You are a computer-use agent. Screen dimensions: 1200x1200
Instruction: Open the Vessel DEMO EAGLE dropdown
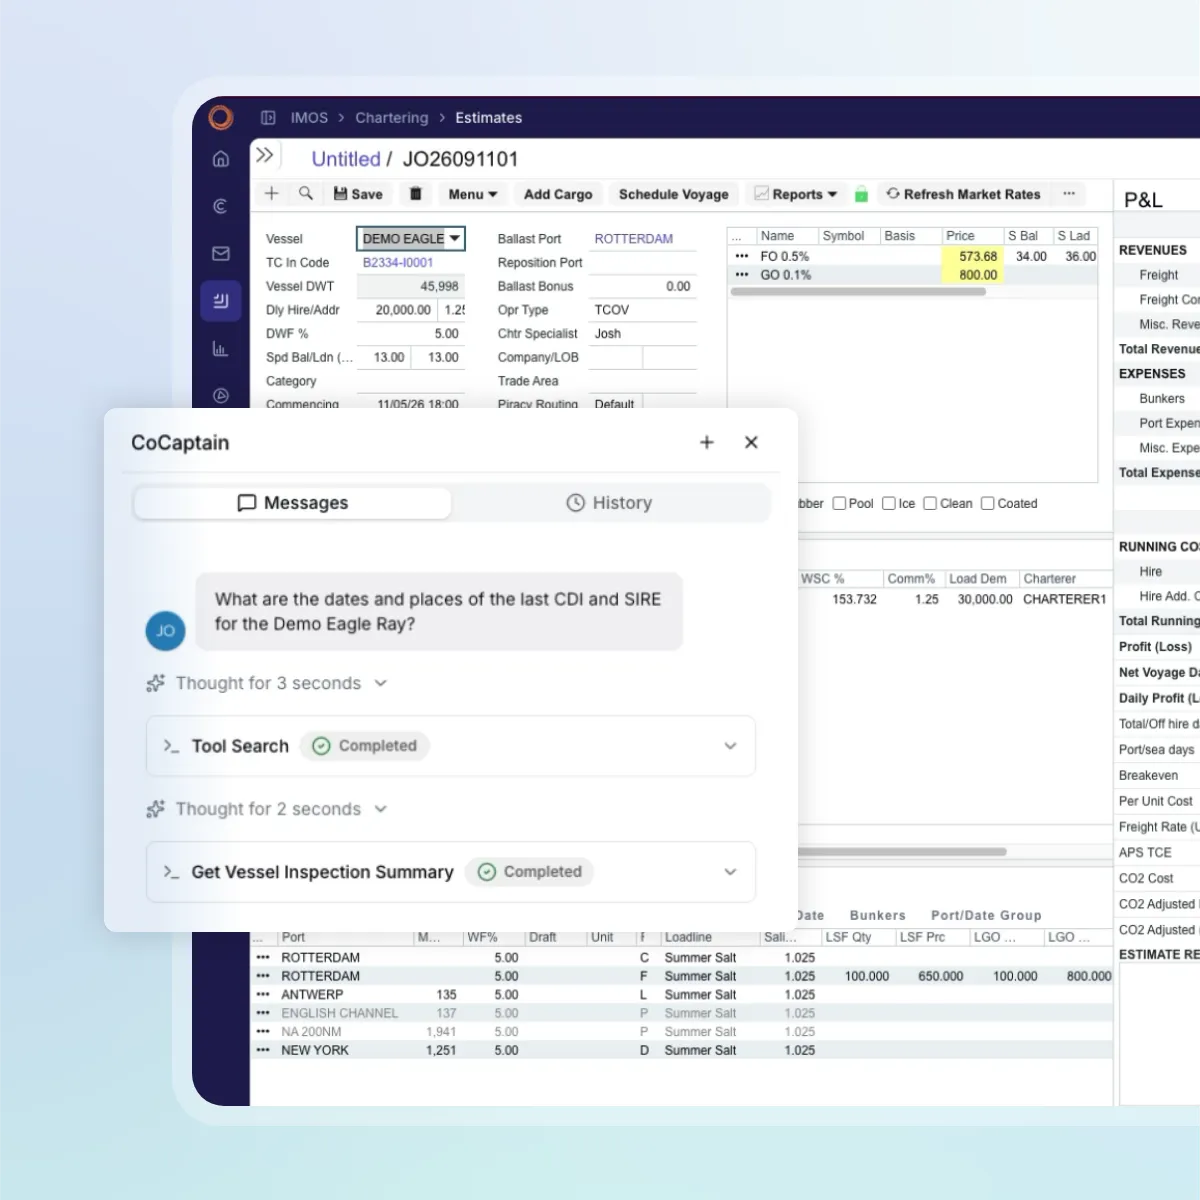(x=455, y=238)
